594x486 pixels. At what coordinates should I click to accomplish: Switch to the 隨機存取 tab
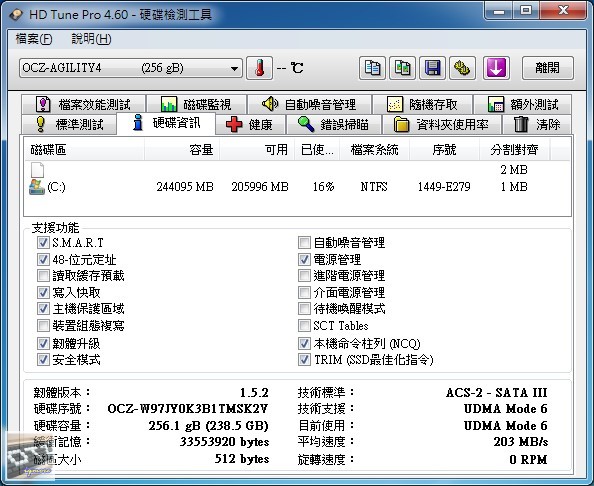point(422,104)
